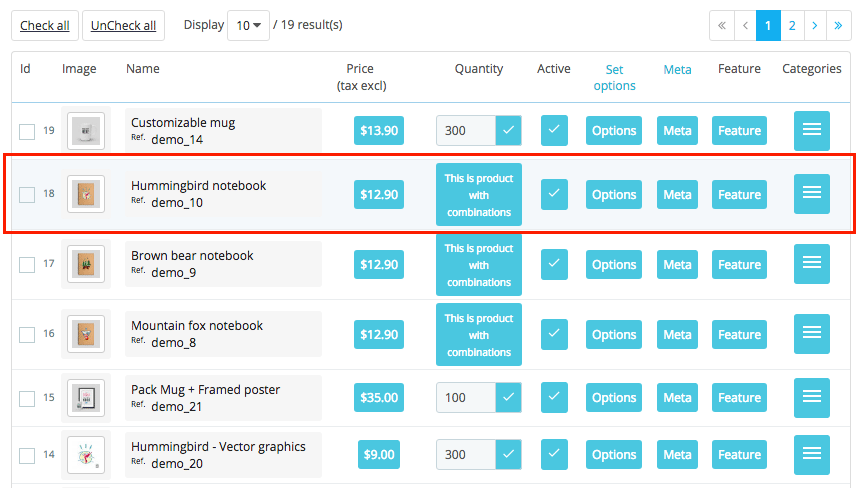The height and width of the screenshot is (488, 858).
Task: Open the Display results-per-page dropdown
Action: pos(248,25)
